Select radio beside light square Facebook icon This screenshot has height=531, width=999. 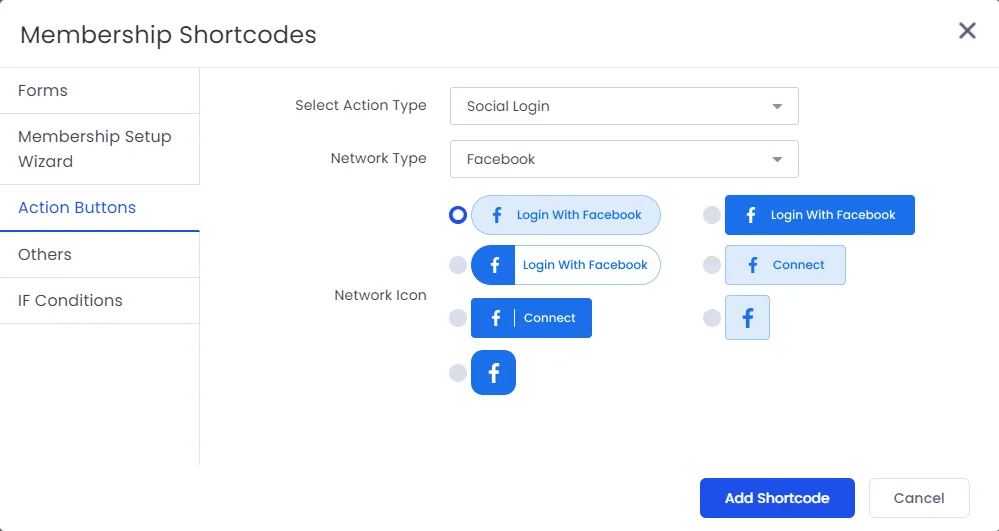click(712, 318)
